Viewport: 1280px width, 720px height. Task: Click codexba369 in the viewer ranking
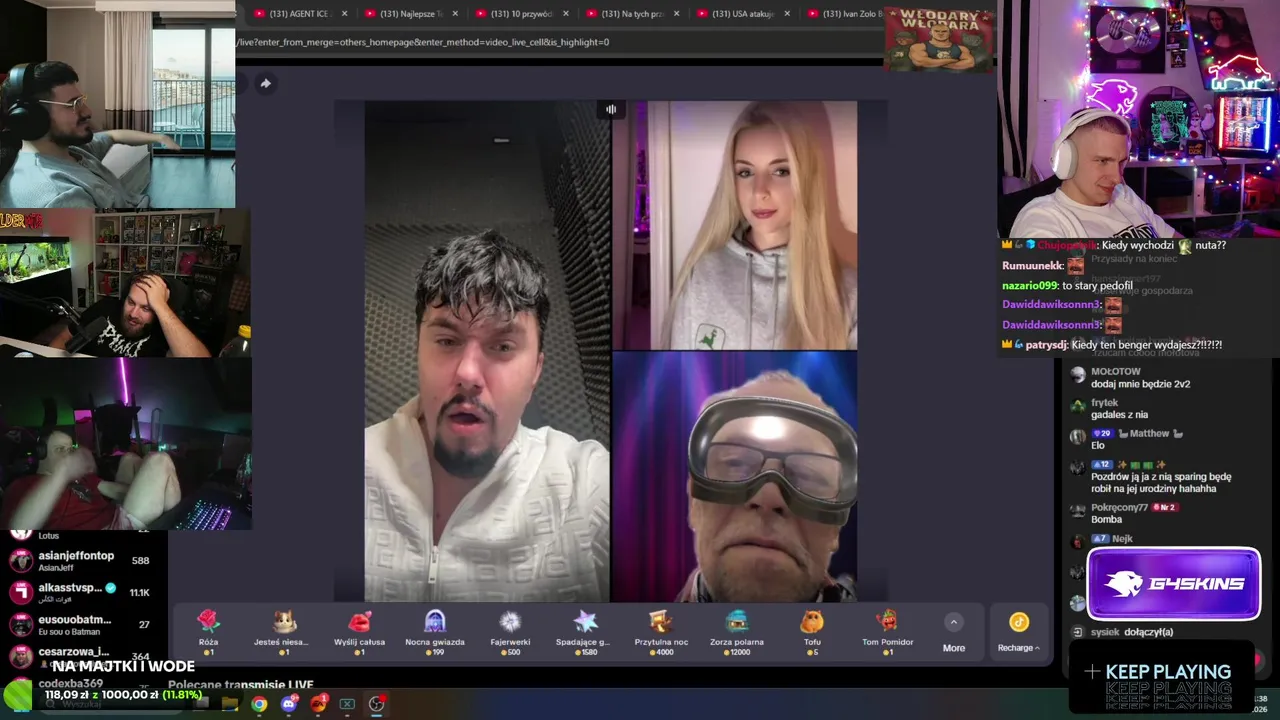(70, 683)
